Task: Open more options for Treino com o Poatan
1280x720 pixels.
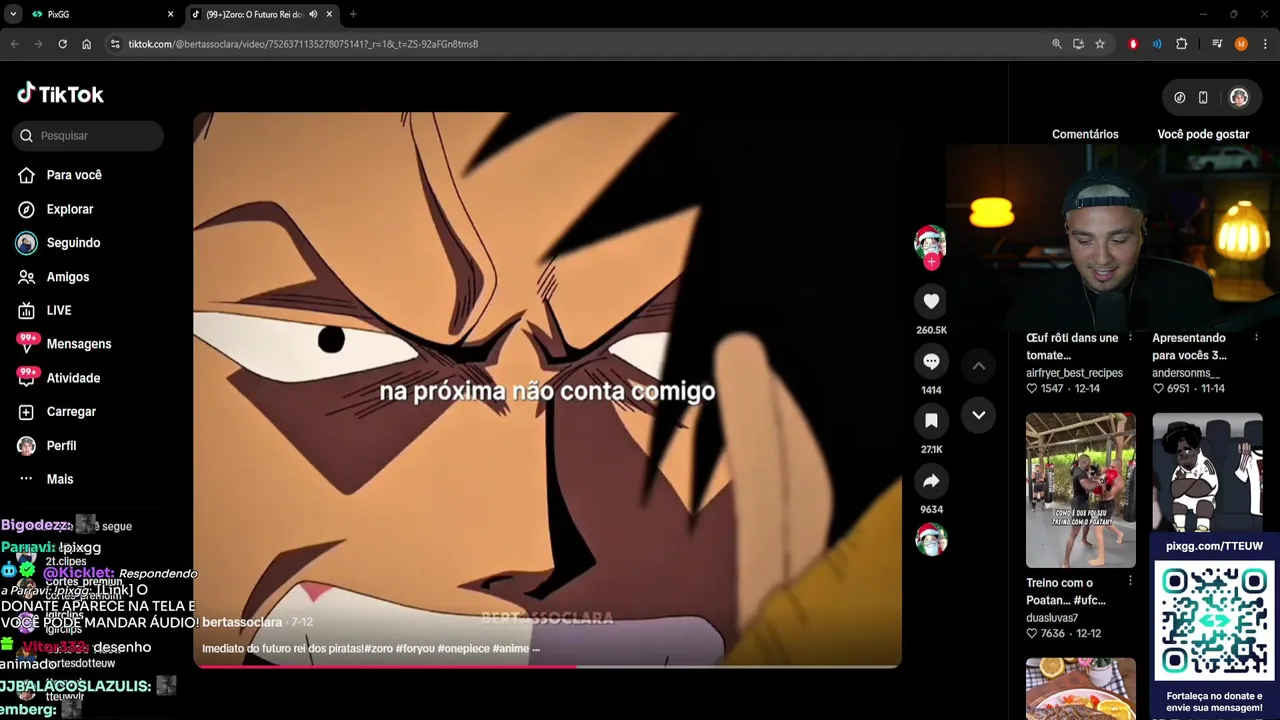Action: pyautogui.click(x=1131, y=581)
